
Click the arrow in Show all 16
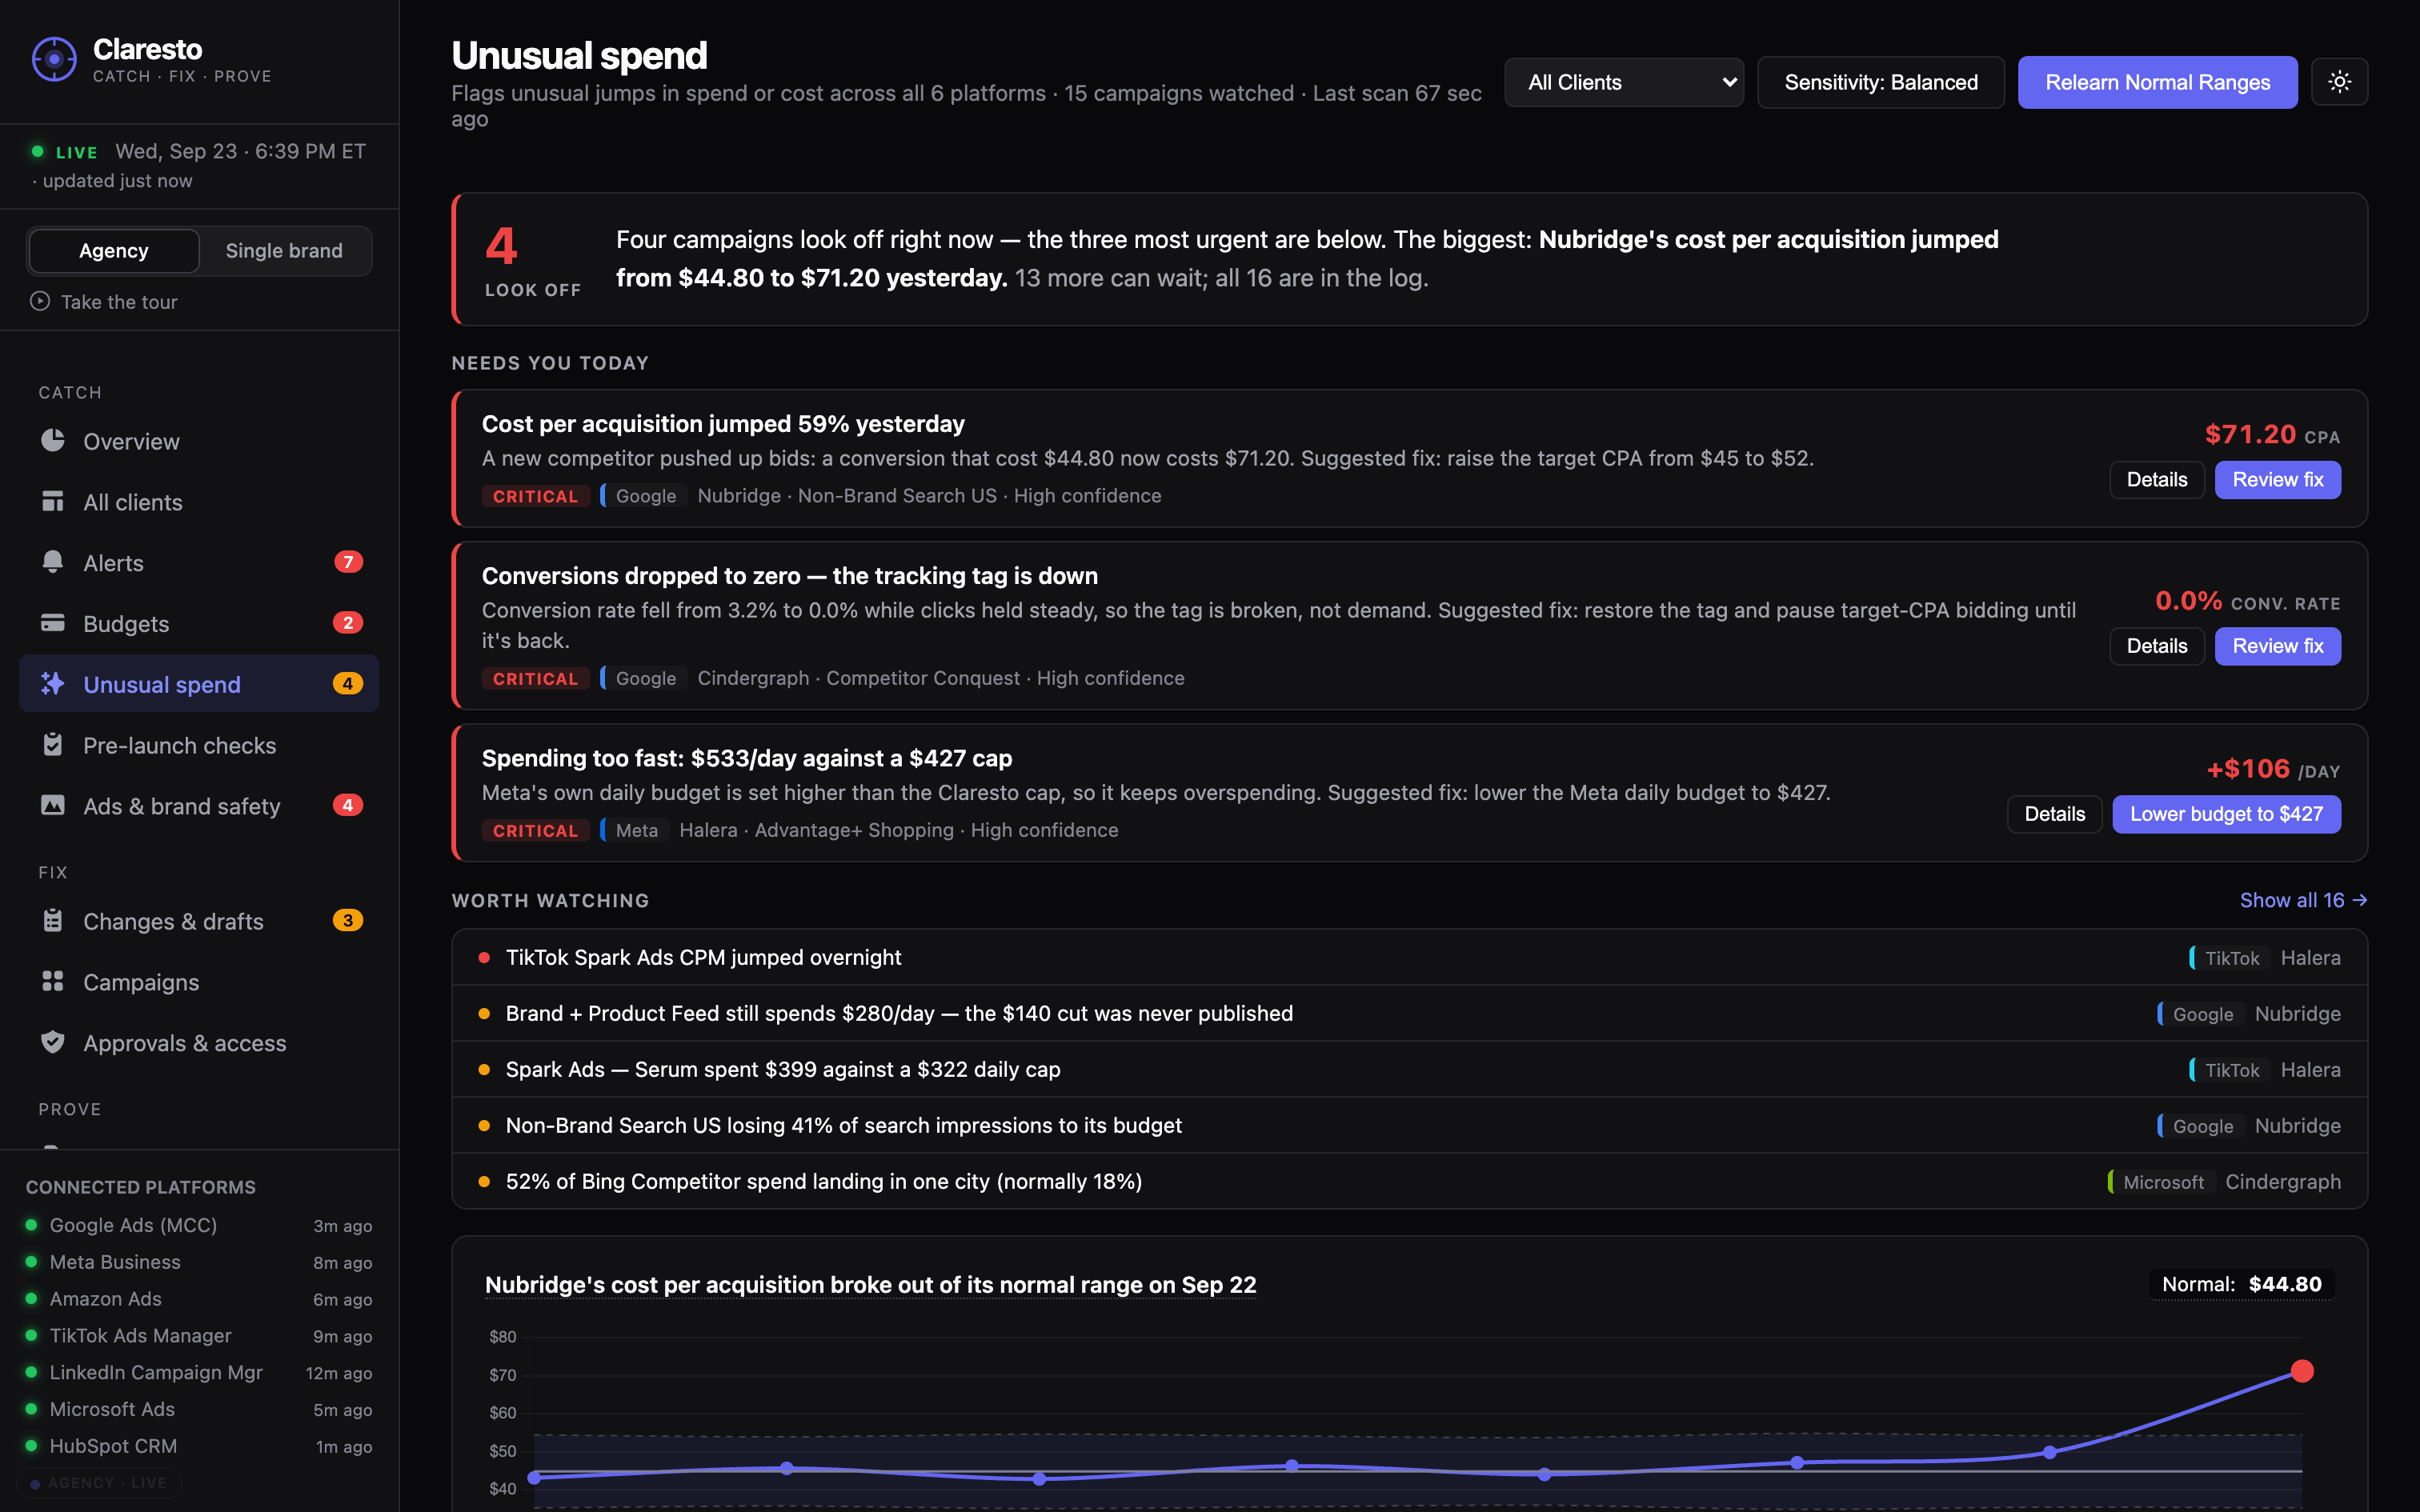(2360, 900)
